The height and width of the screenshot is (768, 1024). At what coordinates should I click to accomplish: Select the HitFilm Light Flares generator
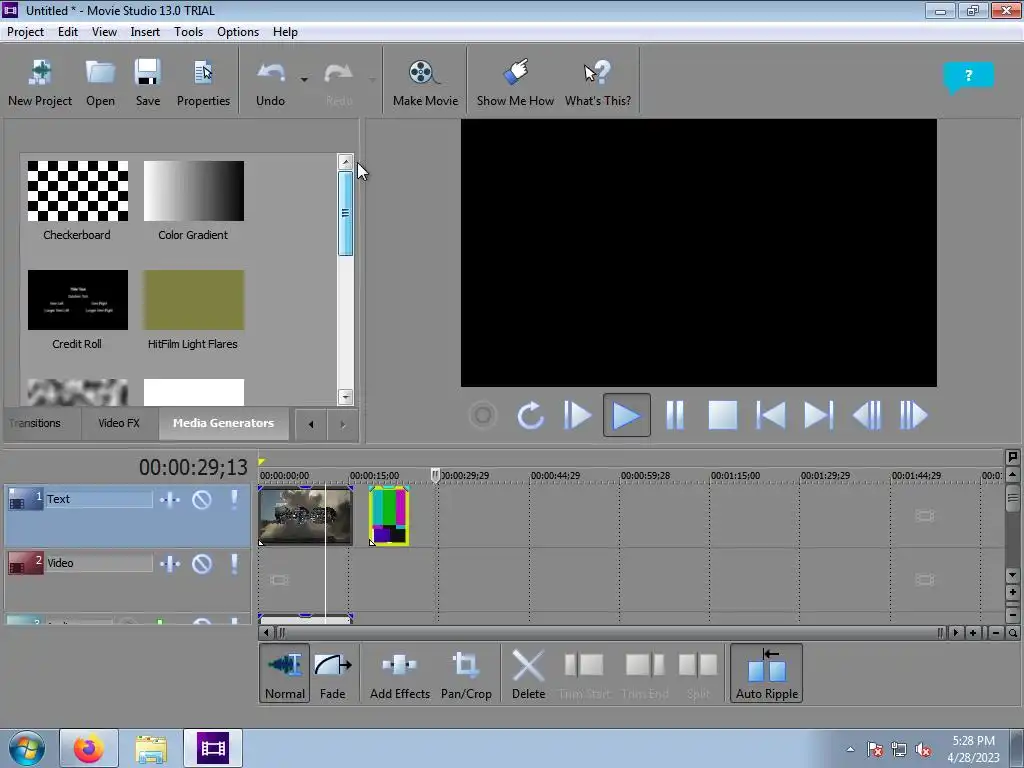pyautogui.click(x=193, y=300)
